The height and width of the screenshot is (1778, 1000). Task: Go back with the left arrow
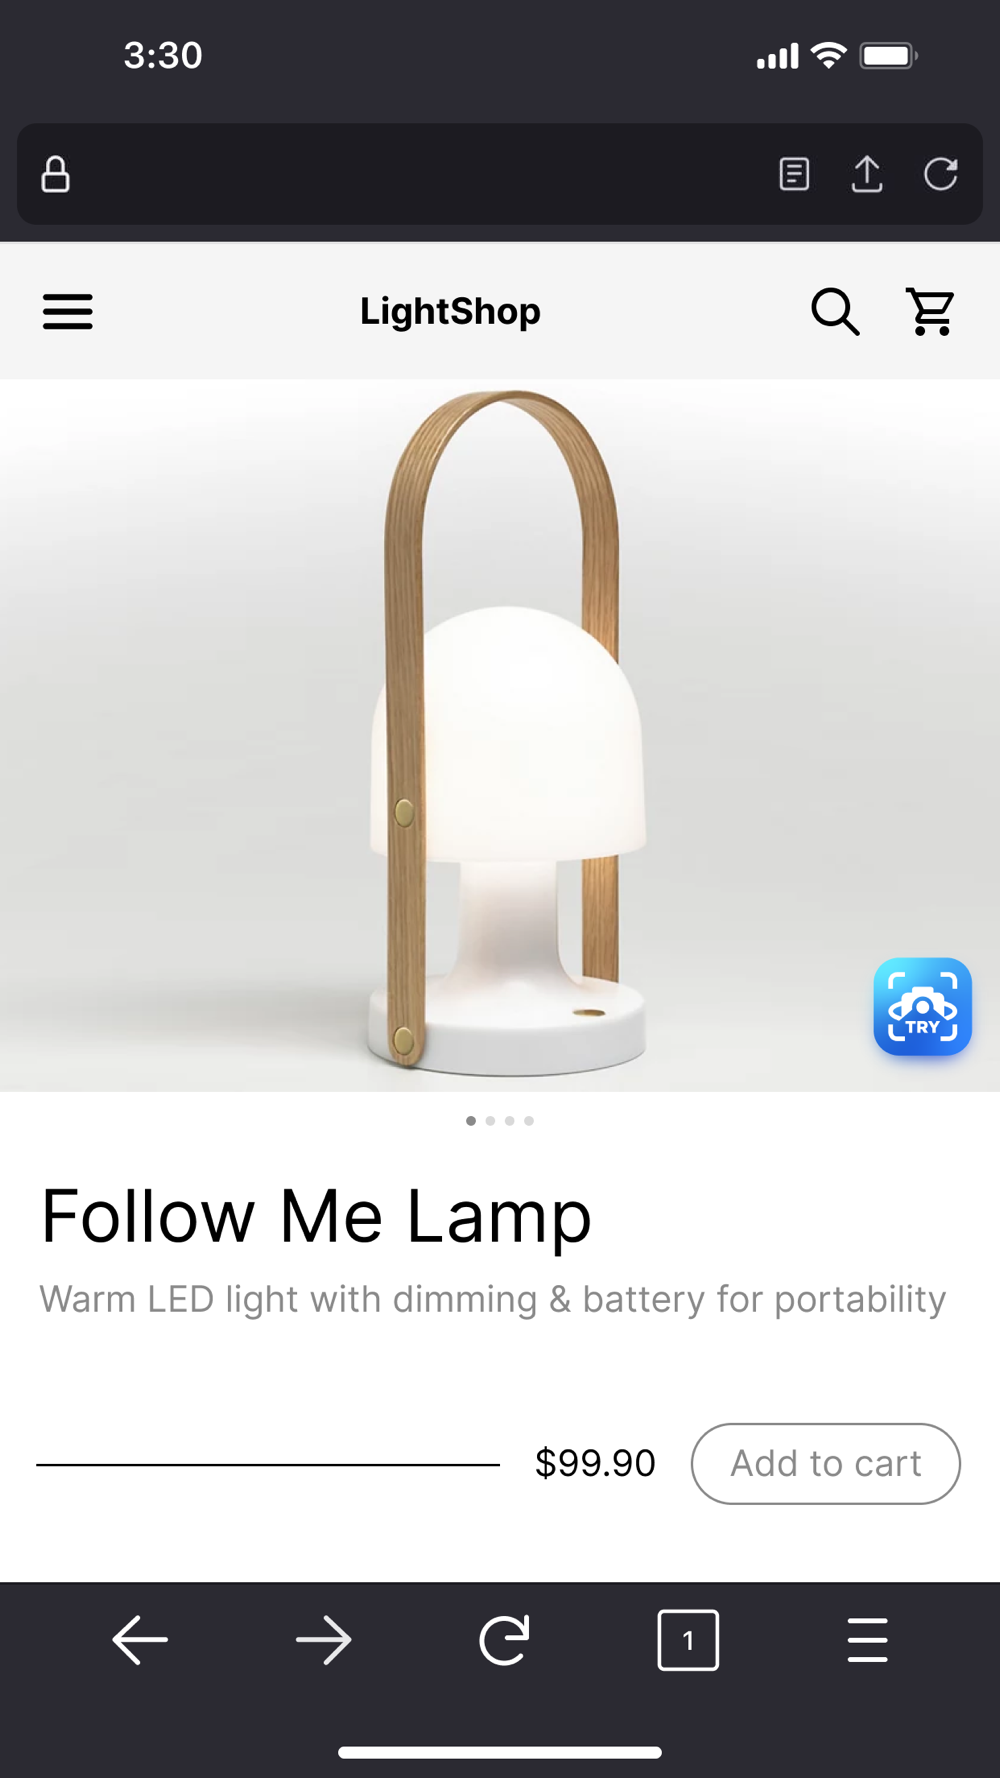(x=140, y=1641)
